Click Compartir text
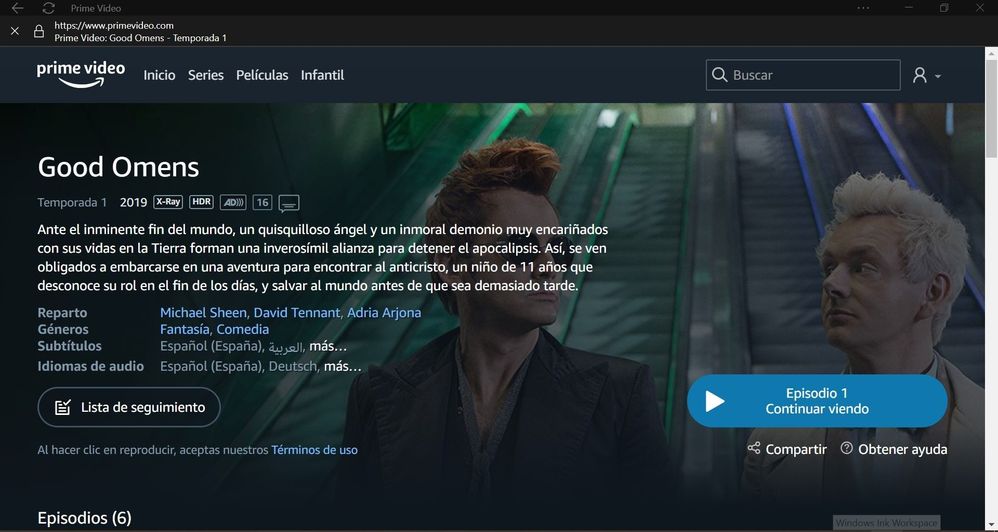Screen dimensions: 998x532 [796, 449]
